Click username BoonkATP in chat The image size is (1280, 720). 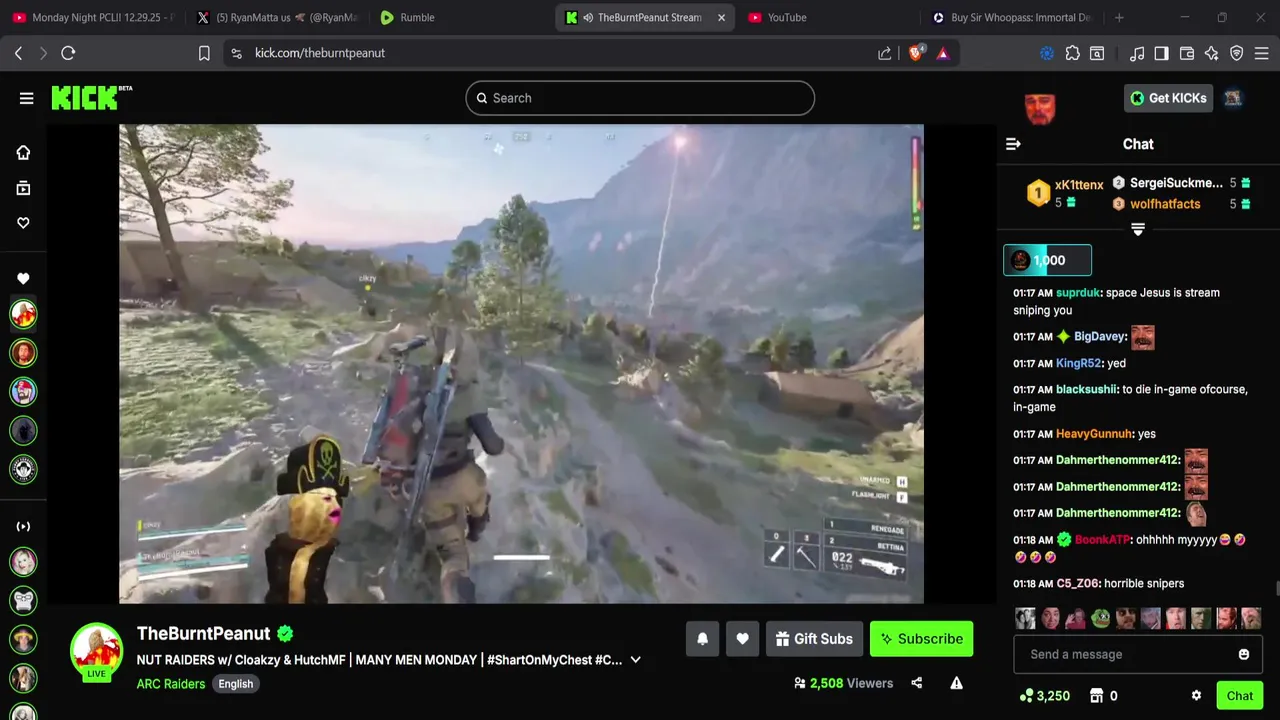click(x=1102, y=540)
